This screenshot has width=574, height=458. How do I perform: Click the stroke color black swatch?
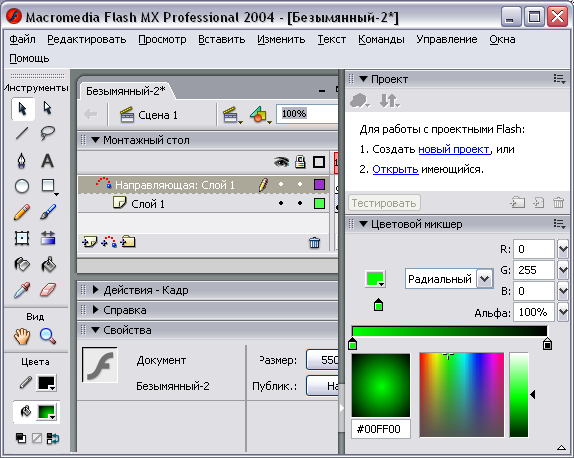point(46,383)
